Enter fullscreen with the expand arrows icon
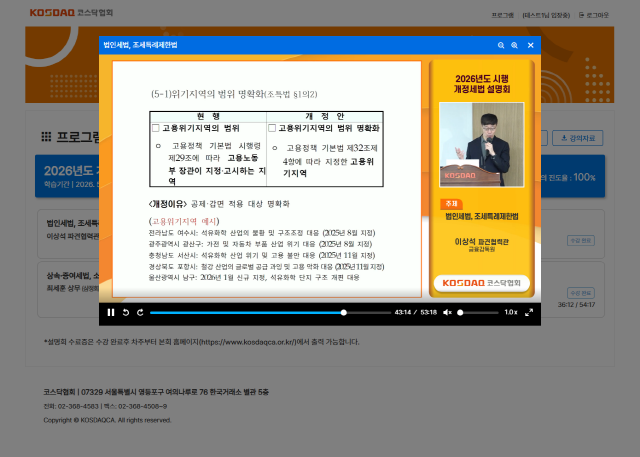 click(x=529, y=313)
